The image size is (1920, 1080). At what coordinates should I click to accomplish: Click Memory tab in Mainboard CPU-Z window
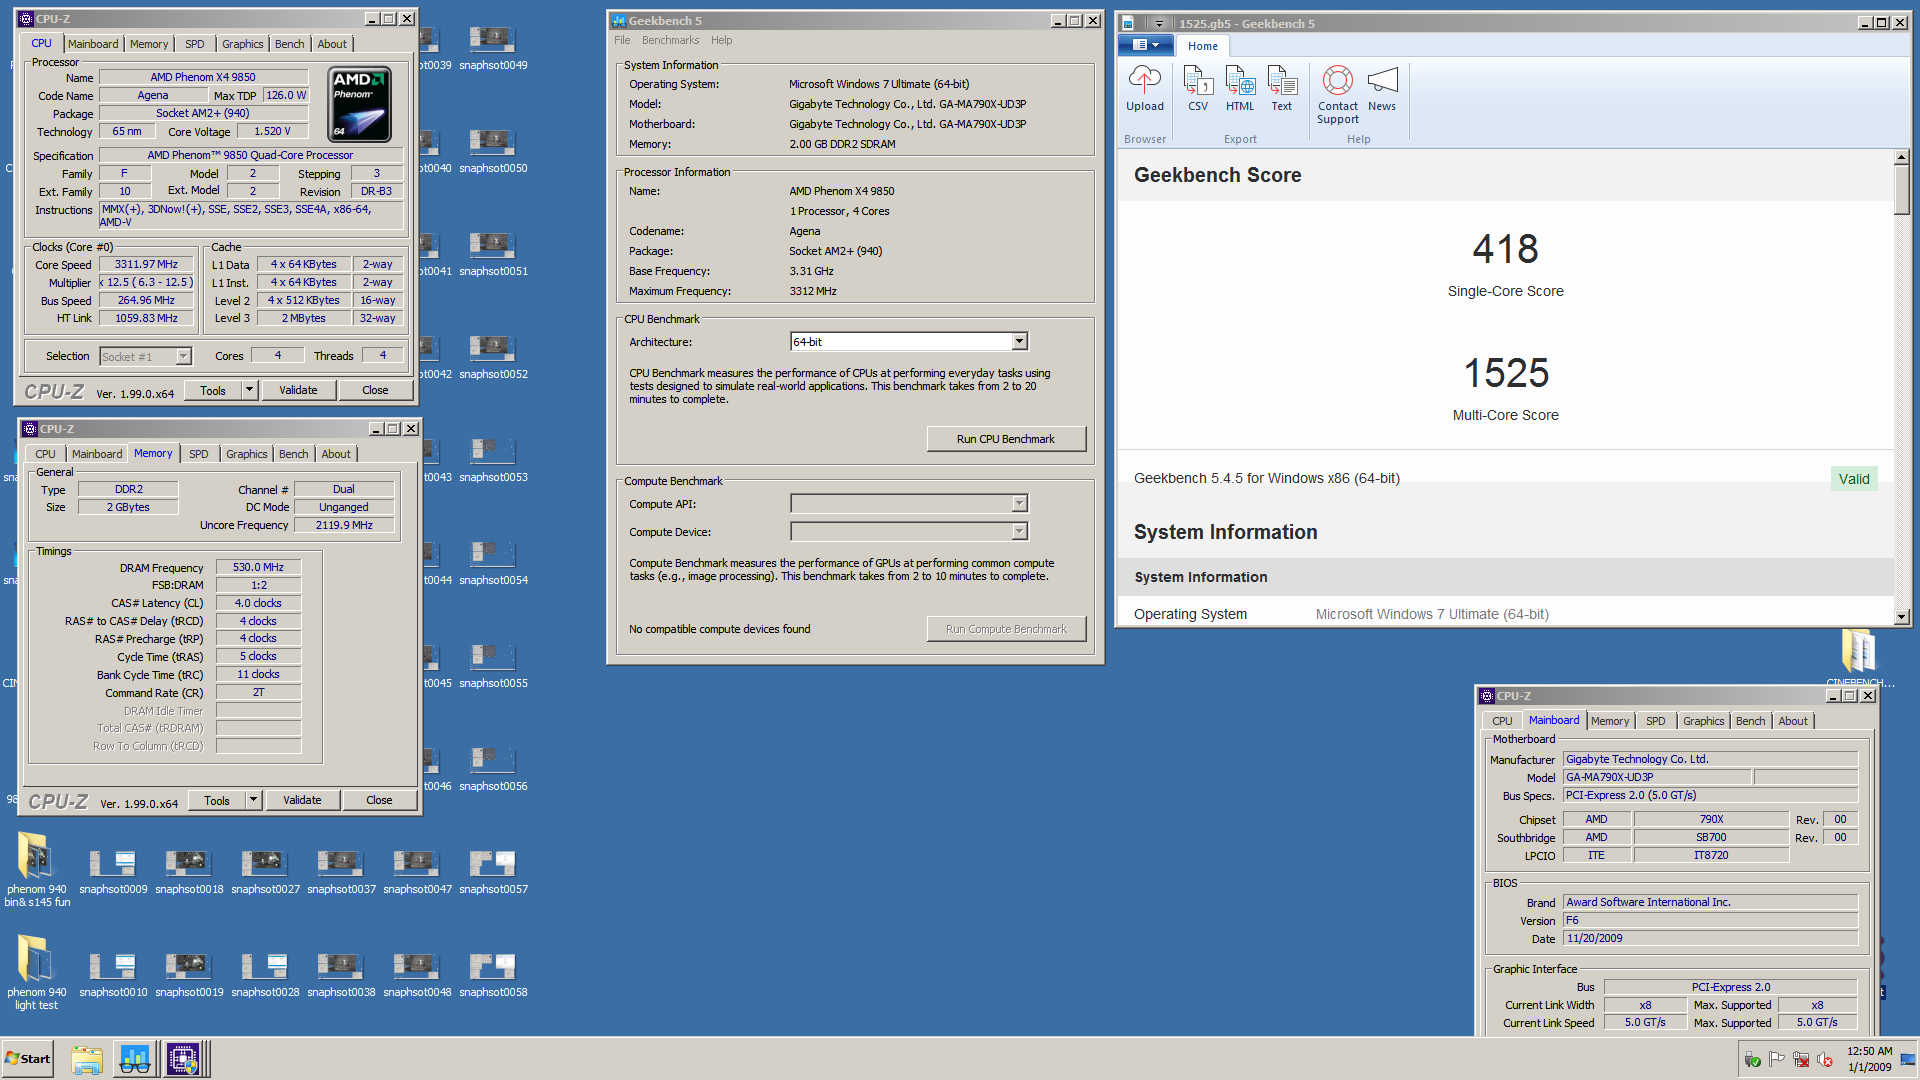click(1610, 721)
